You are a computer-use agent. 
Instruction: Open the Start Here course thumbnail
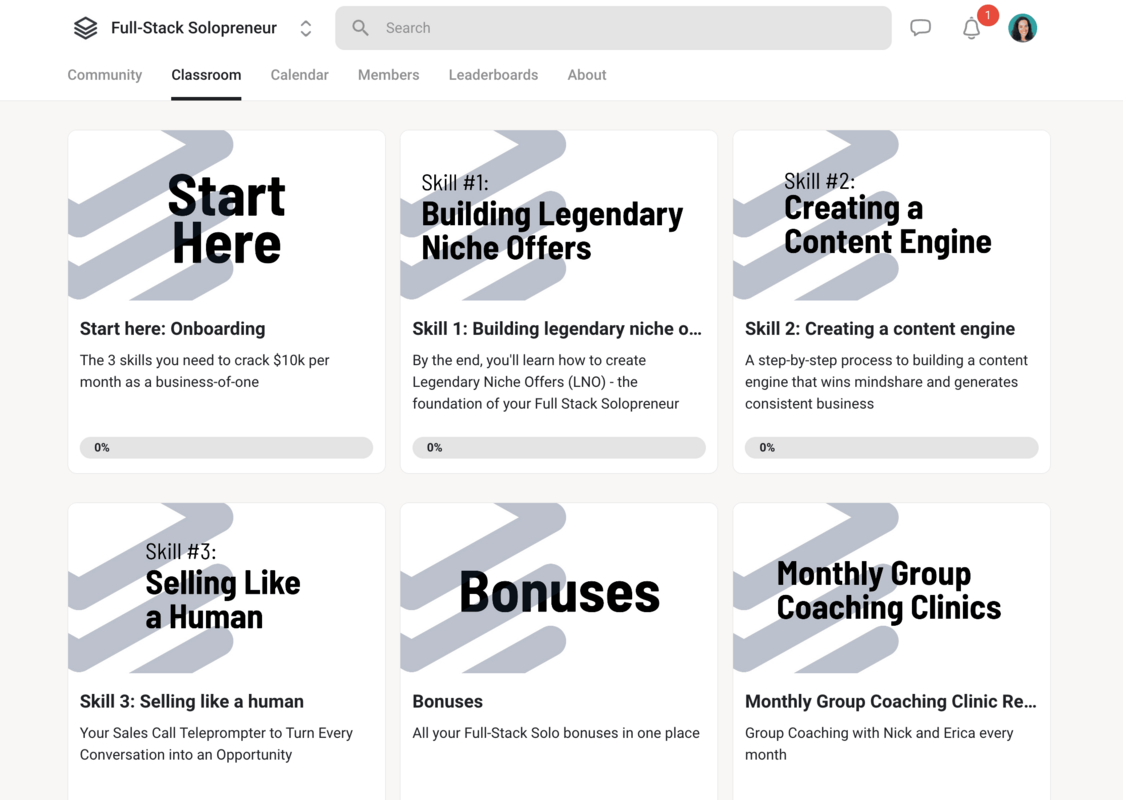(x=226, y=216)
